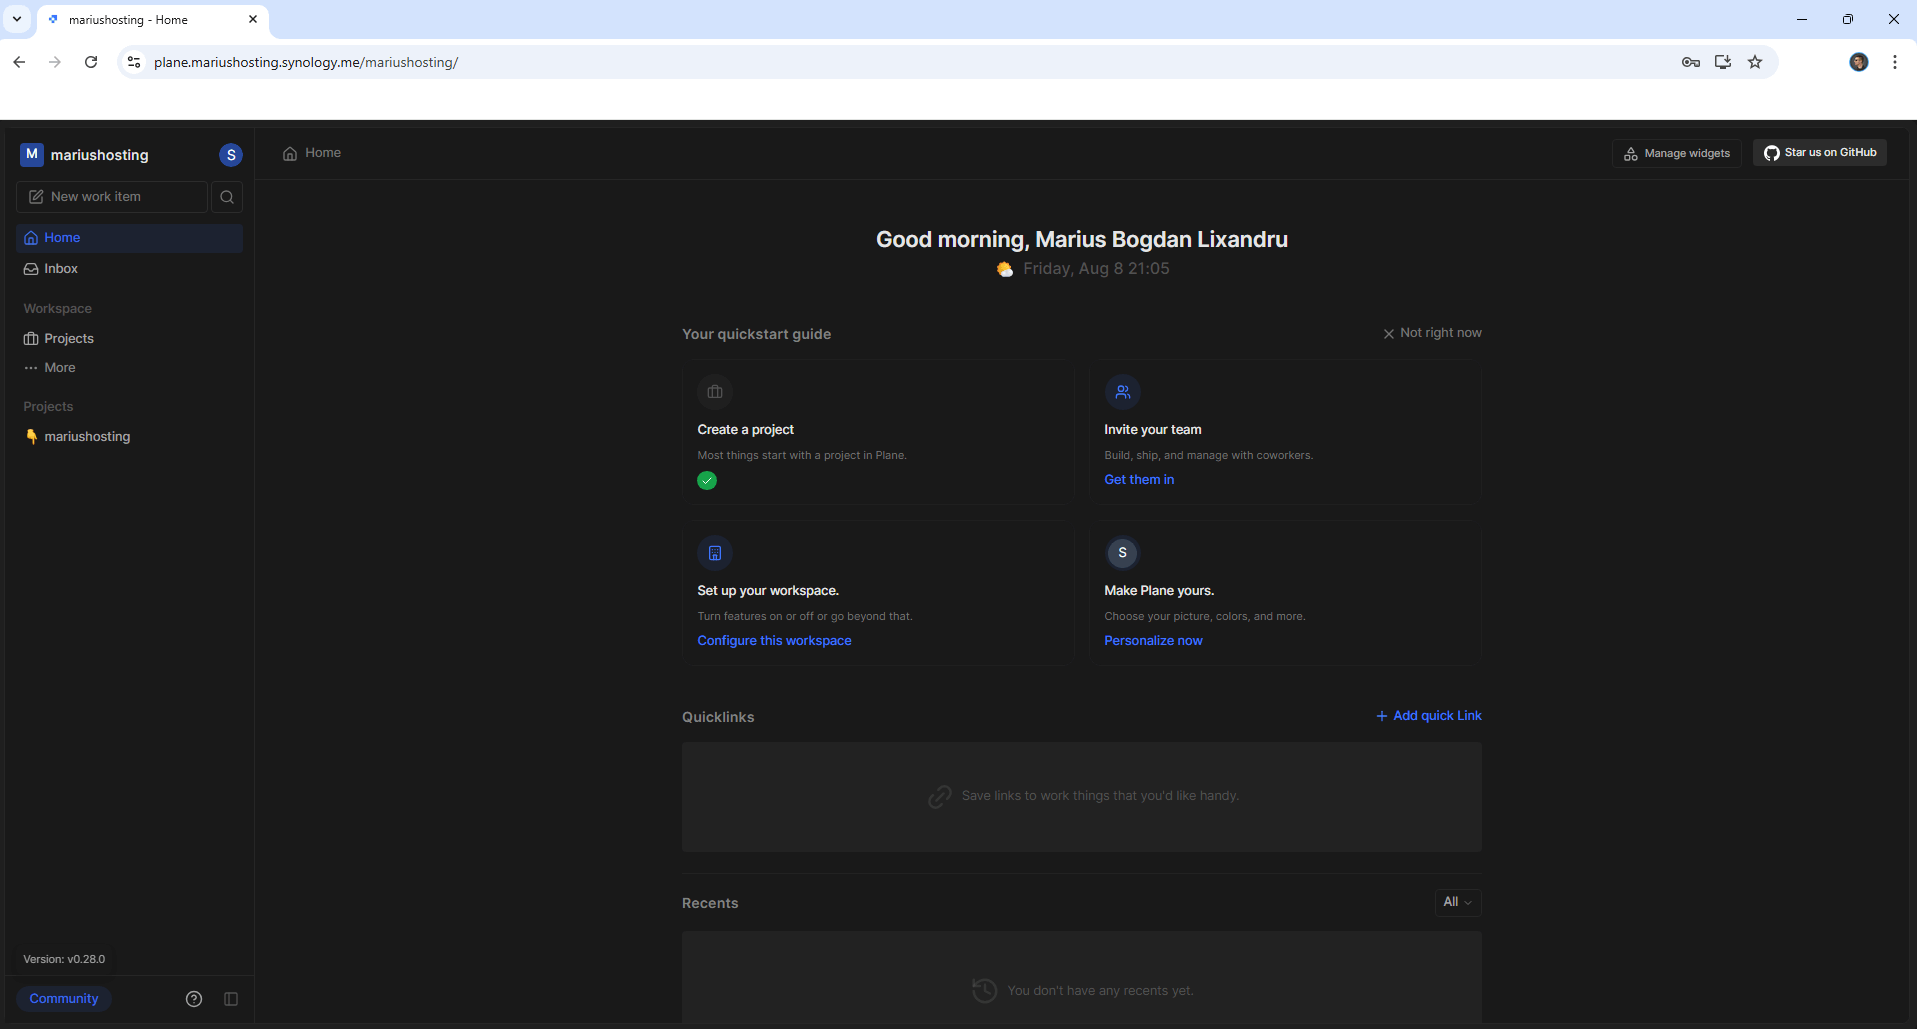The width and height of the screenshot is (1917, 1029).
Task: Click Configure this workspace link
Action: 774,641
